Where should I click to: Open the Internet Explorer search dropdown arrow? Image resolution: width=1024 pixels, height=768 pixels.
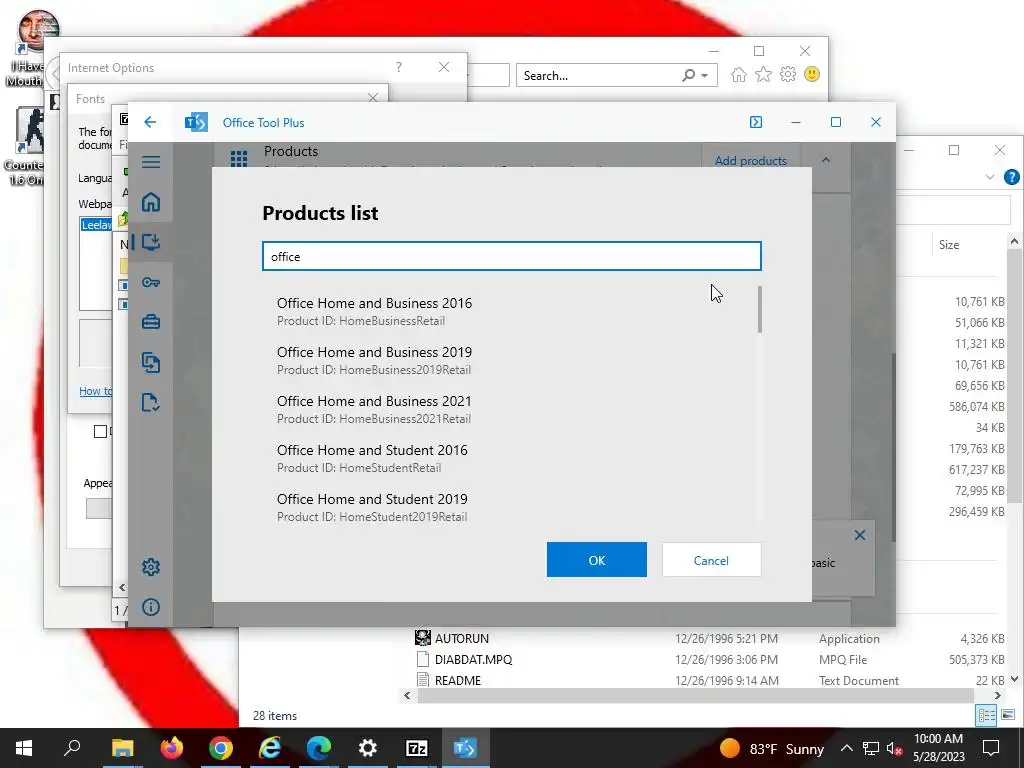click(x=705, y=76)
